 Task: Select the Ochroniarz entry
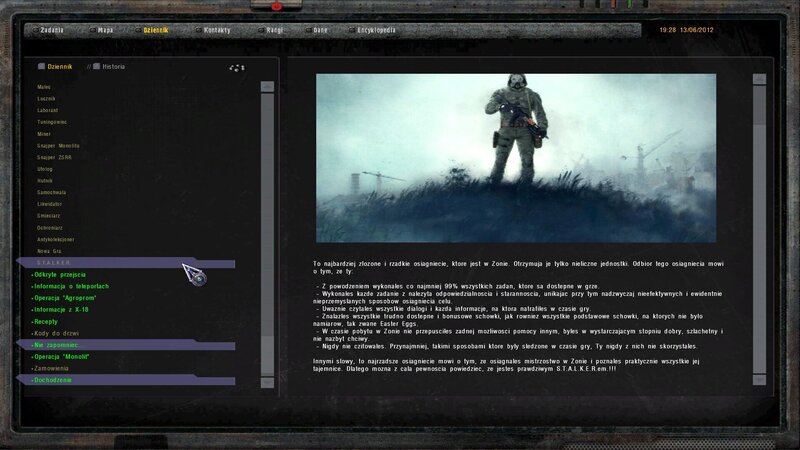(x=50, y=228)
